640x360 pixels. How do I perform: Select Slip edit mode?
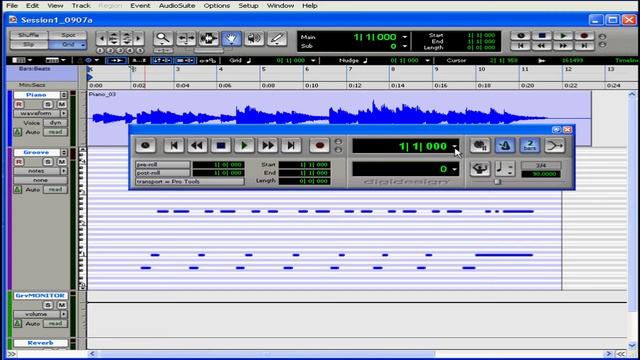29,44
